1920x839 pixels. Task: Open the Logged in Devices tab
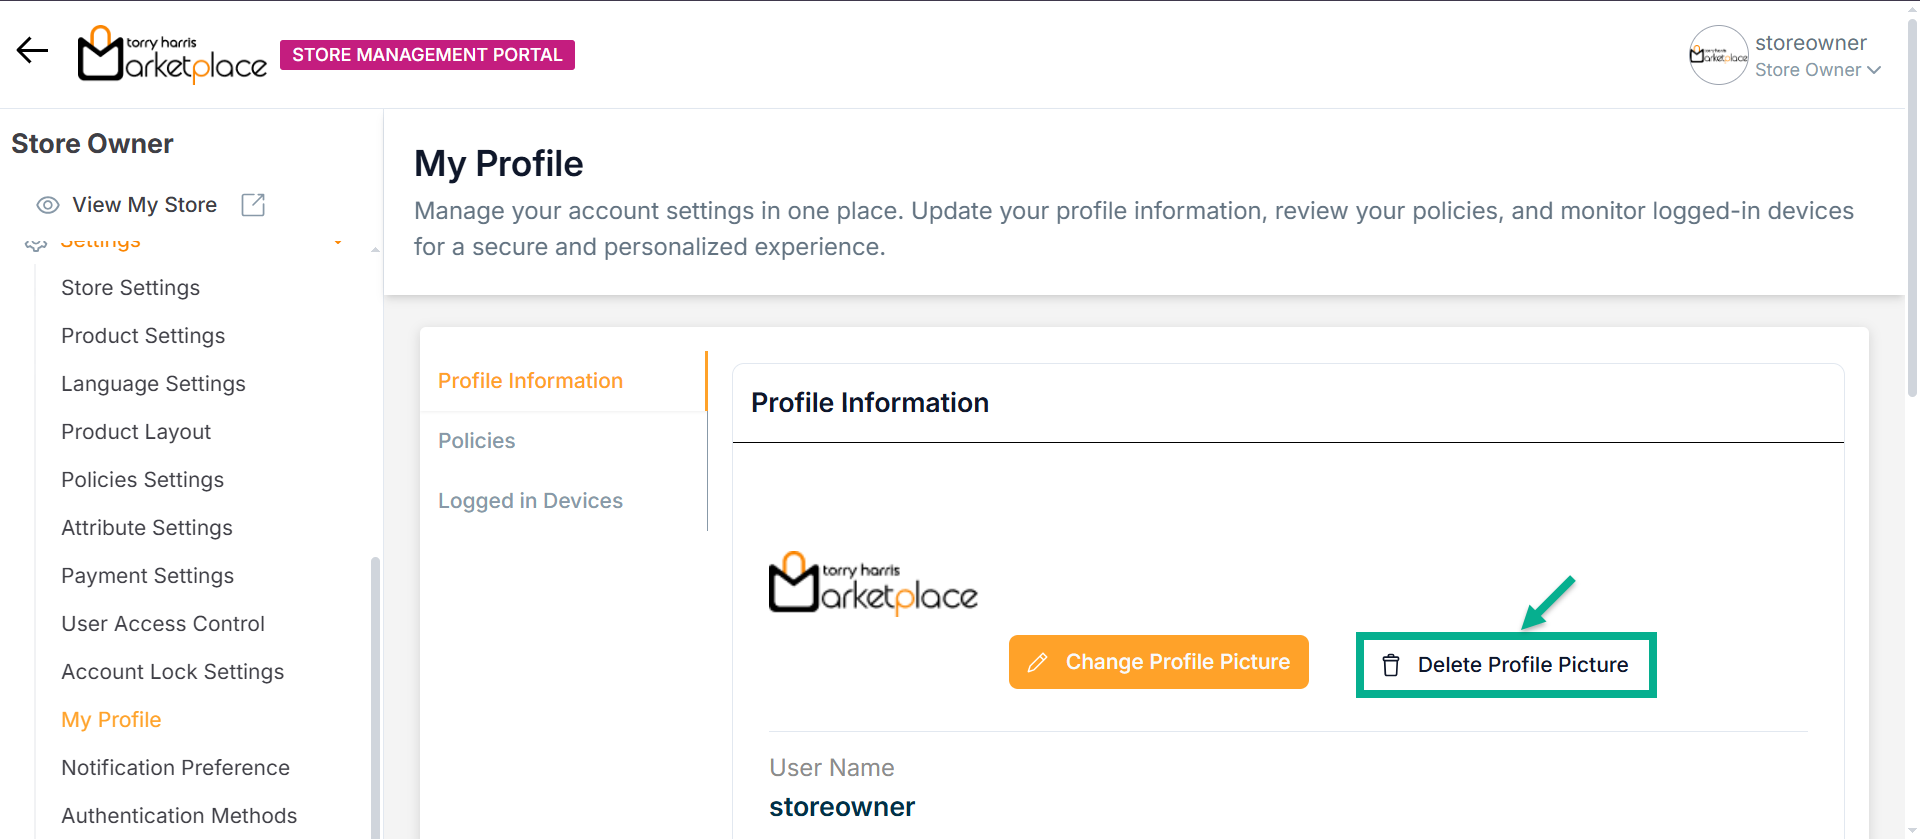click(x=530, y=501)
